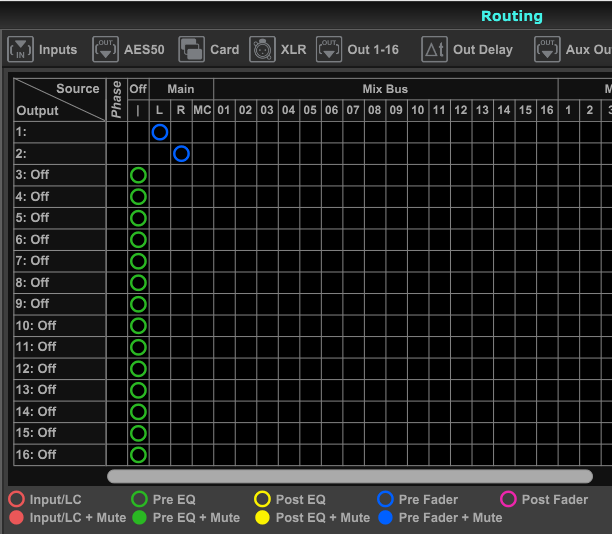Viewport: 612px width, 534px height.
Task: Click the Phase cell for output 2
Action: coord(117,153)
